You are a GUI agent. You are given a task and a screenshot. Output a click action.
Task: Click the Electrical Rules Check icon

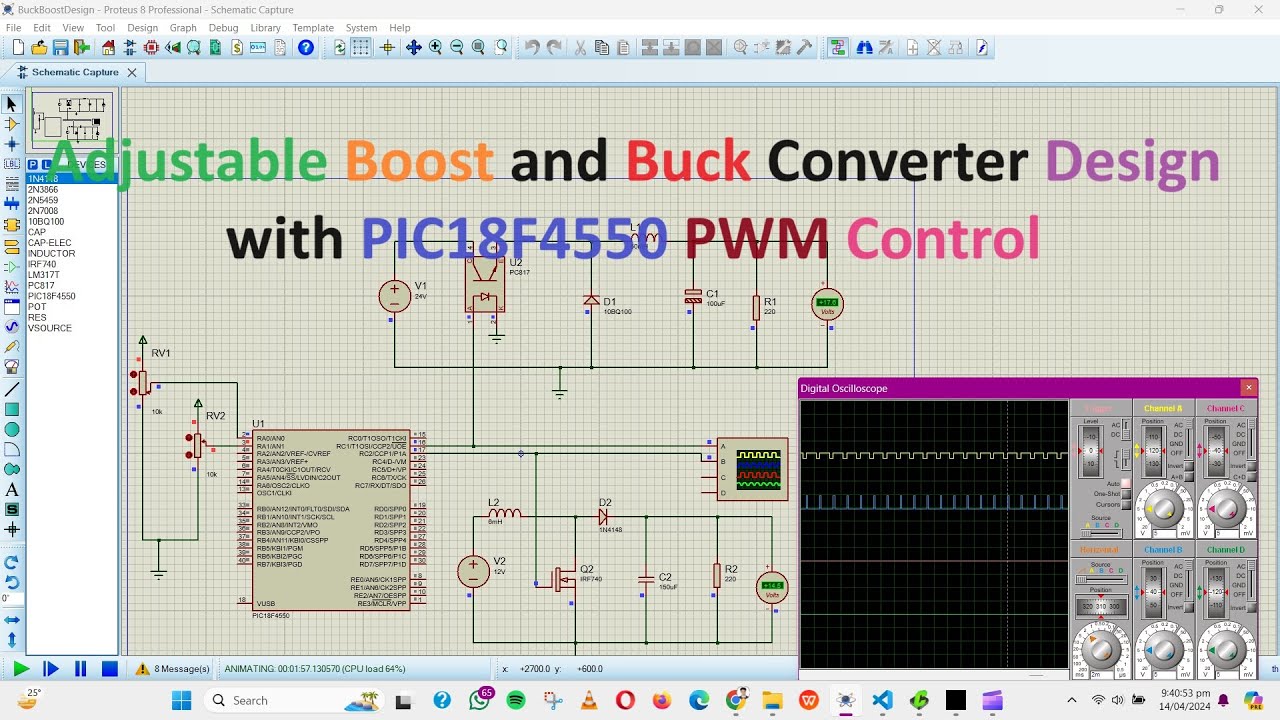click(x=982, y=47)
